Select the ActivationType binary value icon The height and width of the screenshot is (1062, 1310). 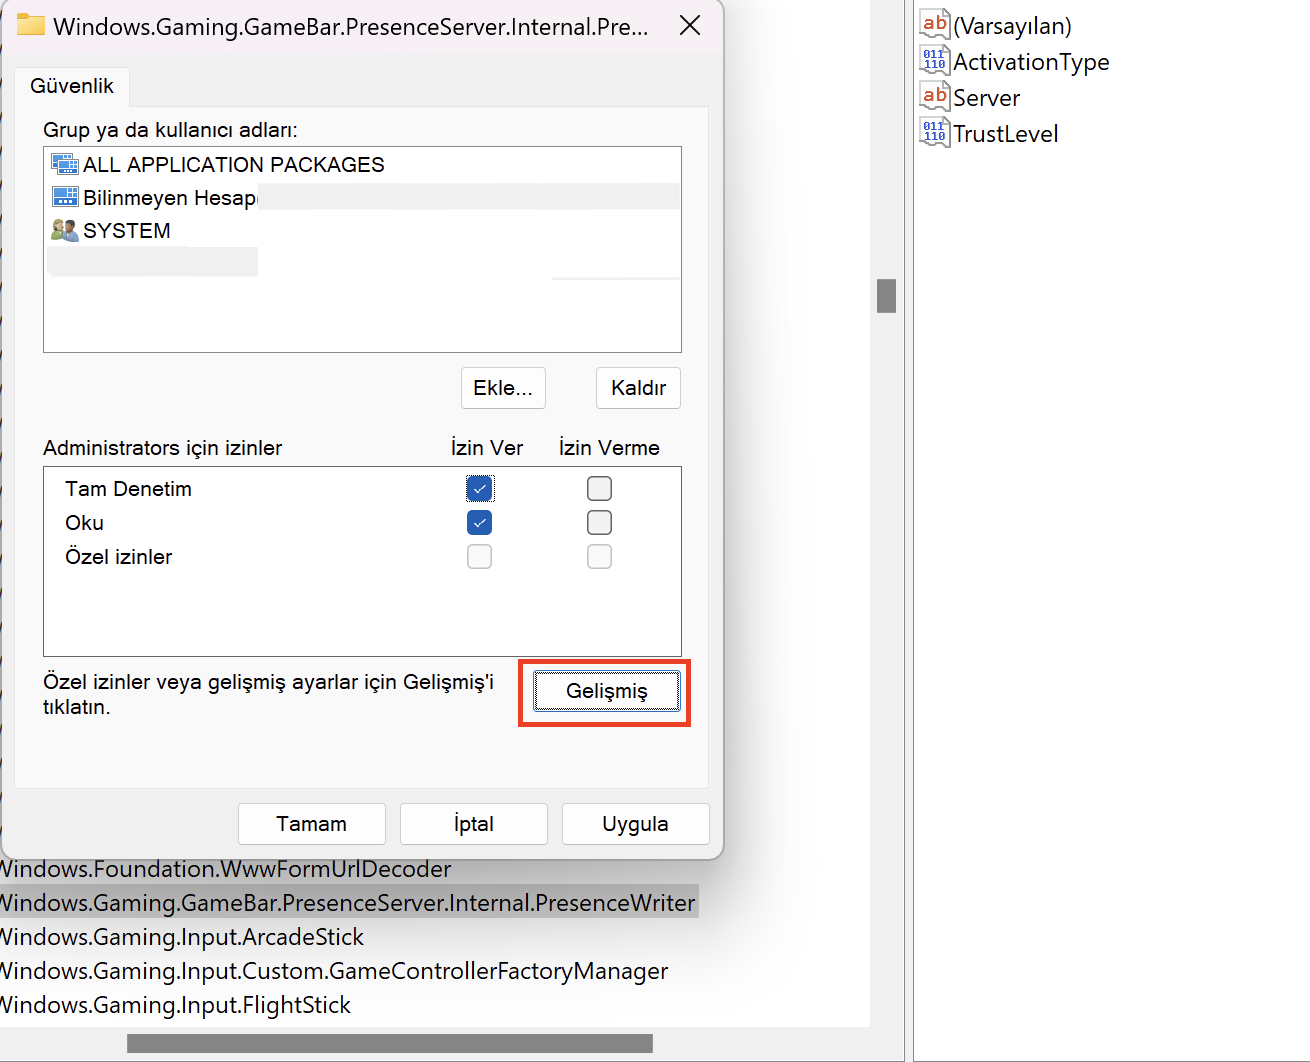pyautogui.click(x=934, y=61)
